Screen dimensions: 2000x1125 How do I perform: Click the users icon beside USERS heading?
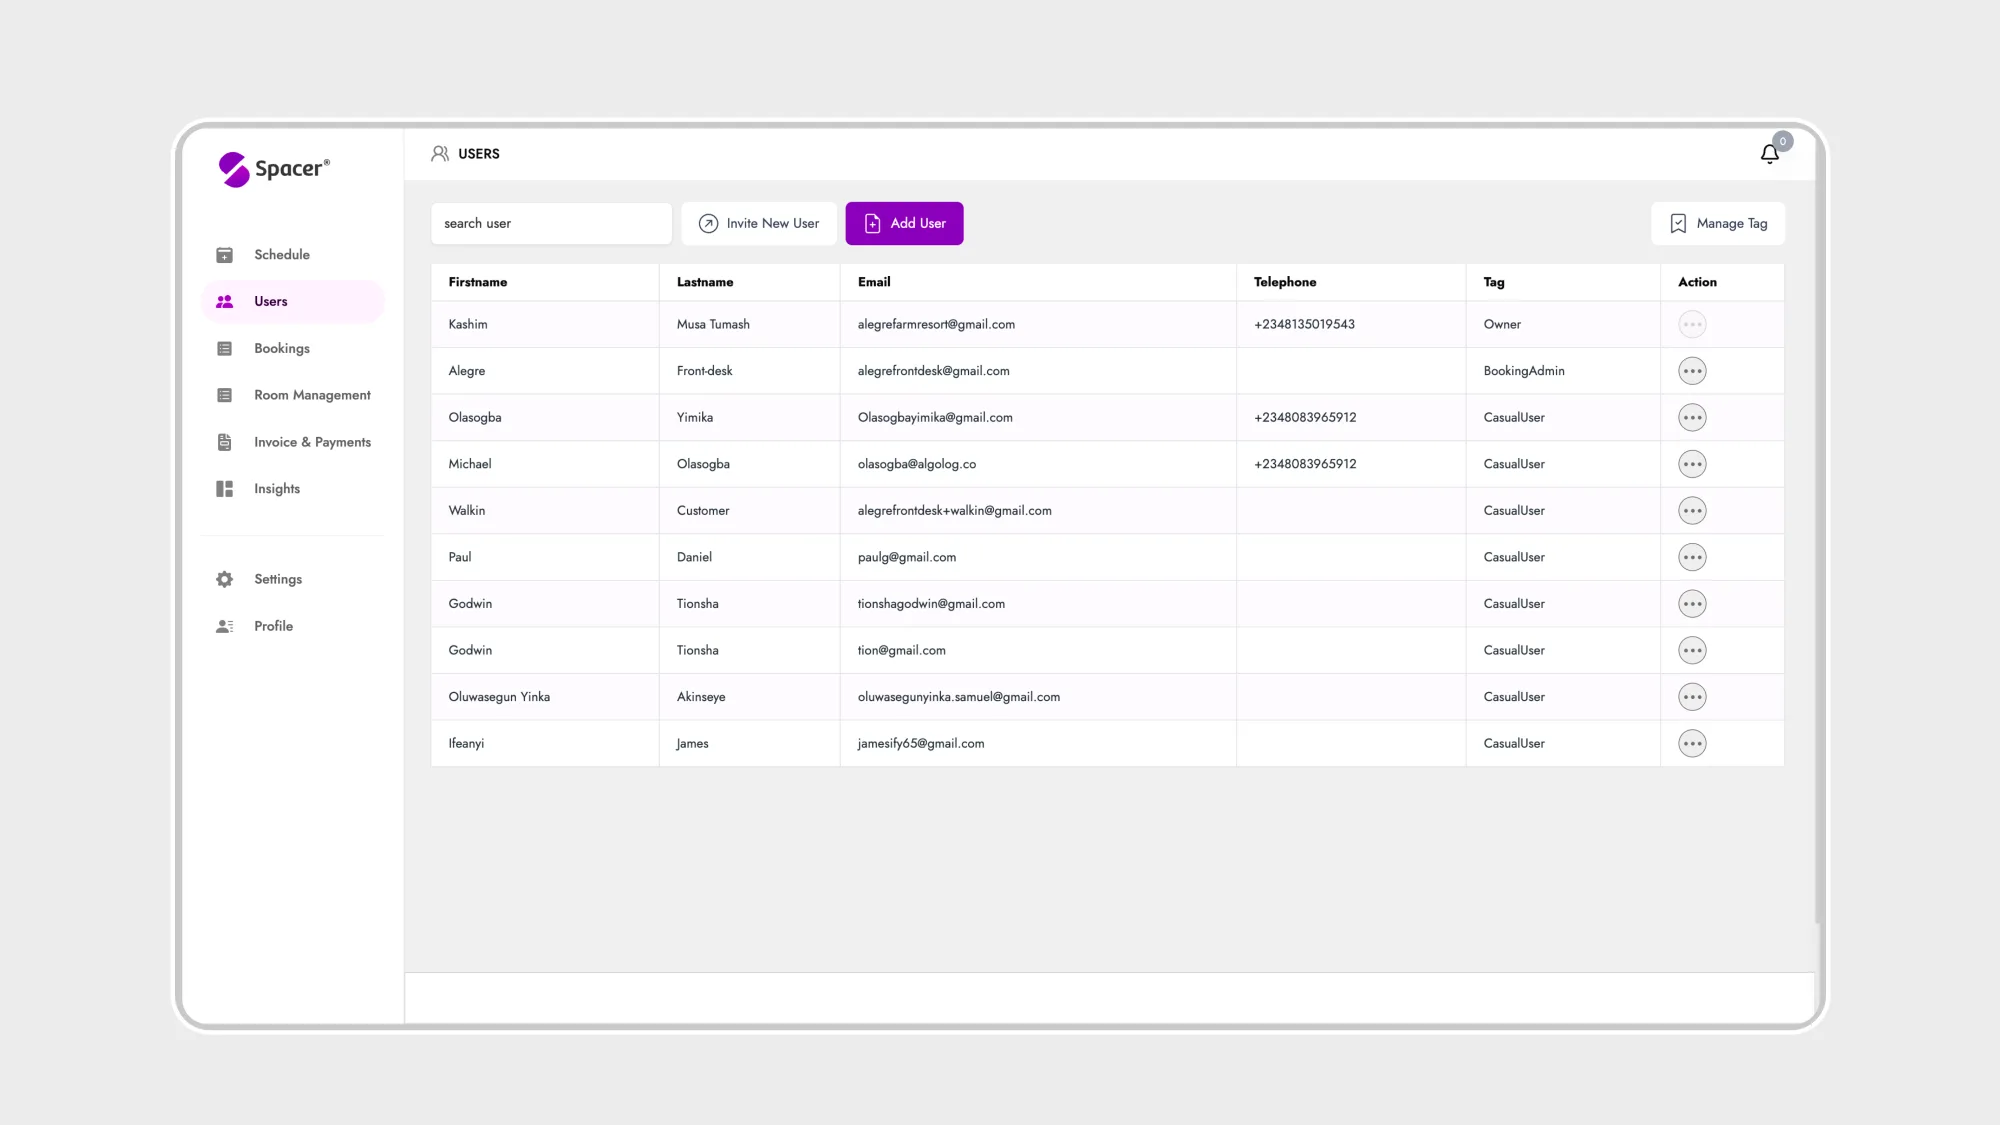[x=440, y=154]
